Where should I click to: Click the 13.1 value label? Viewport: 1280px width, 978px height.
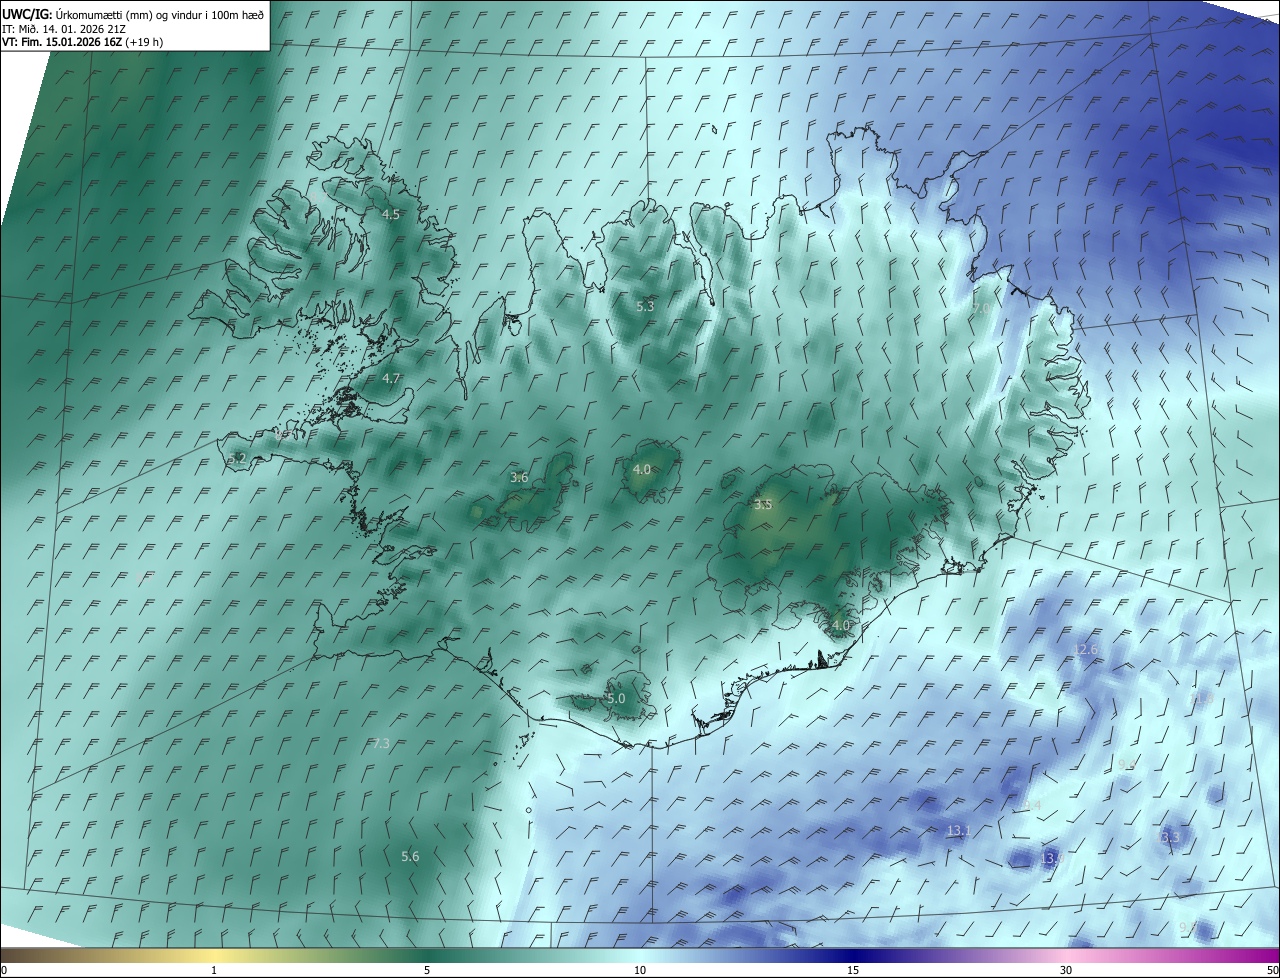(x=959, y=831)
